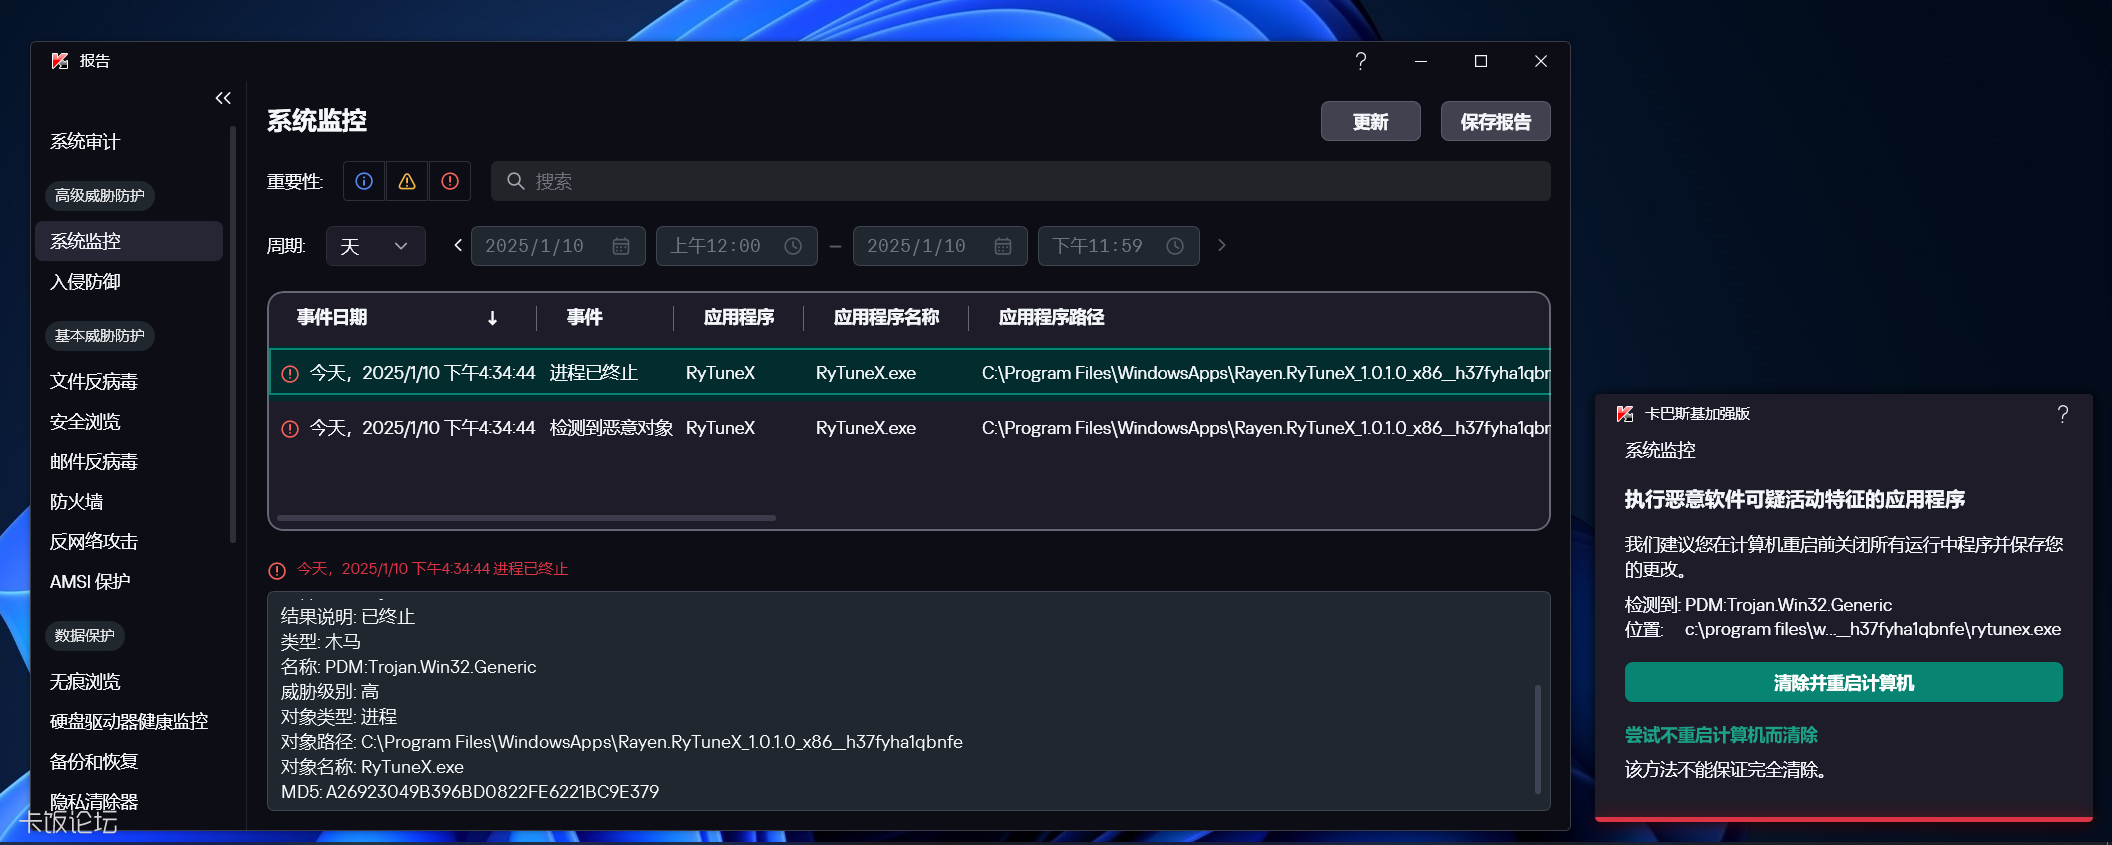Screen dimensions: 2112x845
Task: Click the 应用程序路径 column header
Action: coord(1051,317)
